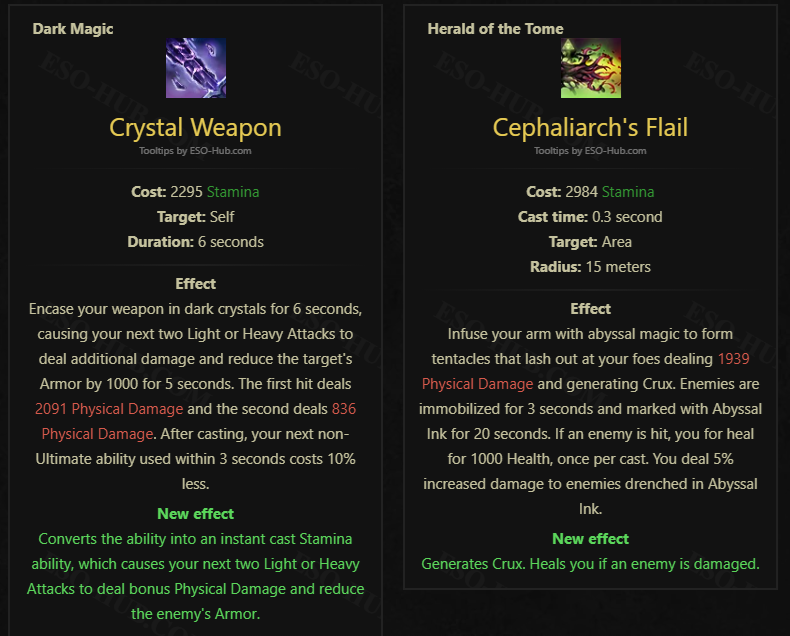Click 'Tooltips by ESO-Hub.com' under Cephaliarch's Flail
The width and height of the screenshot is (790, 636).
pos(590,151)
